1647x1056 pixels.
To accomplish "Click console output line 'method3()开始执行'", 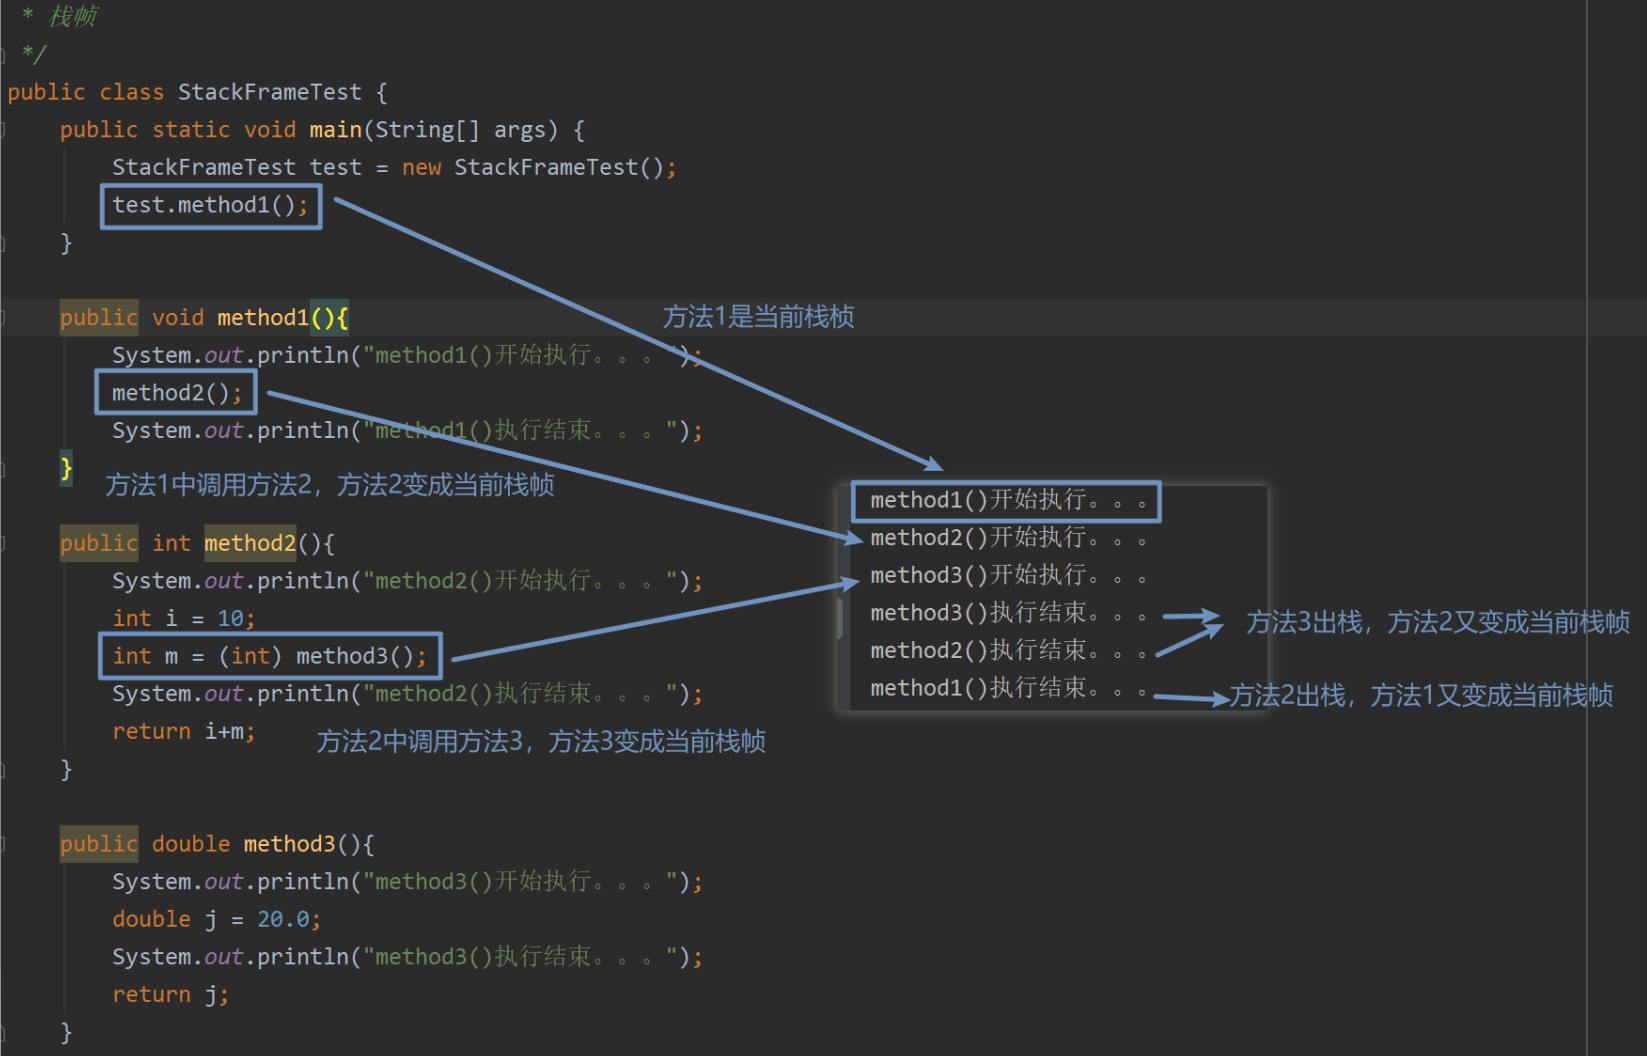I will point(1008,576).
